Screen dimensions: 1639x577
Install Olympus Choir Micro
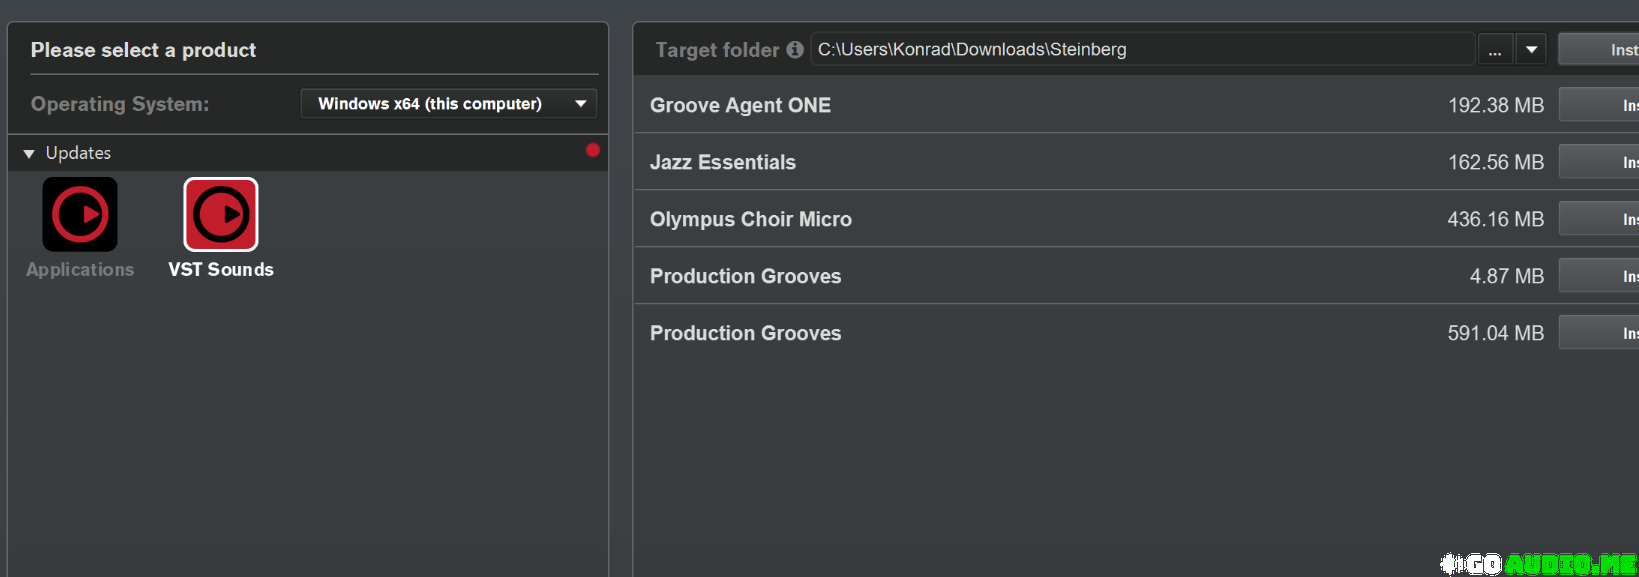tap(1600, 219)
